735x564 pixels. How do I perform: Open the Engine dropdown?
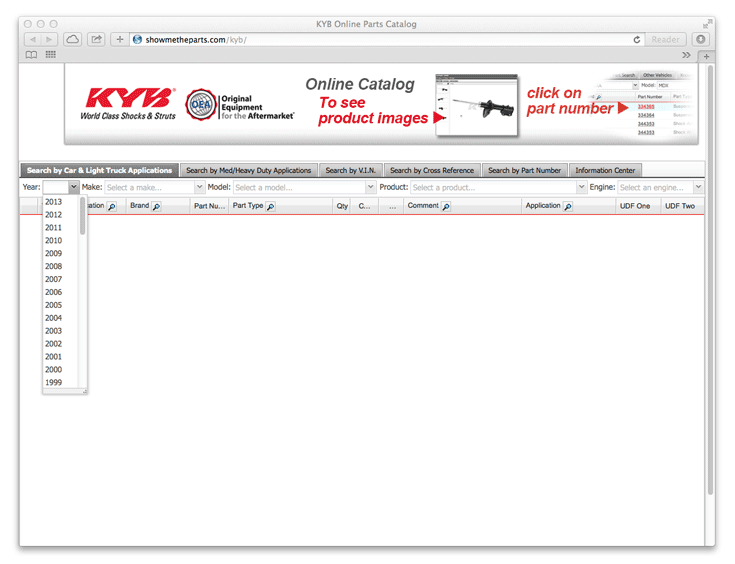(x=698, y=187)
